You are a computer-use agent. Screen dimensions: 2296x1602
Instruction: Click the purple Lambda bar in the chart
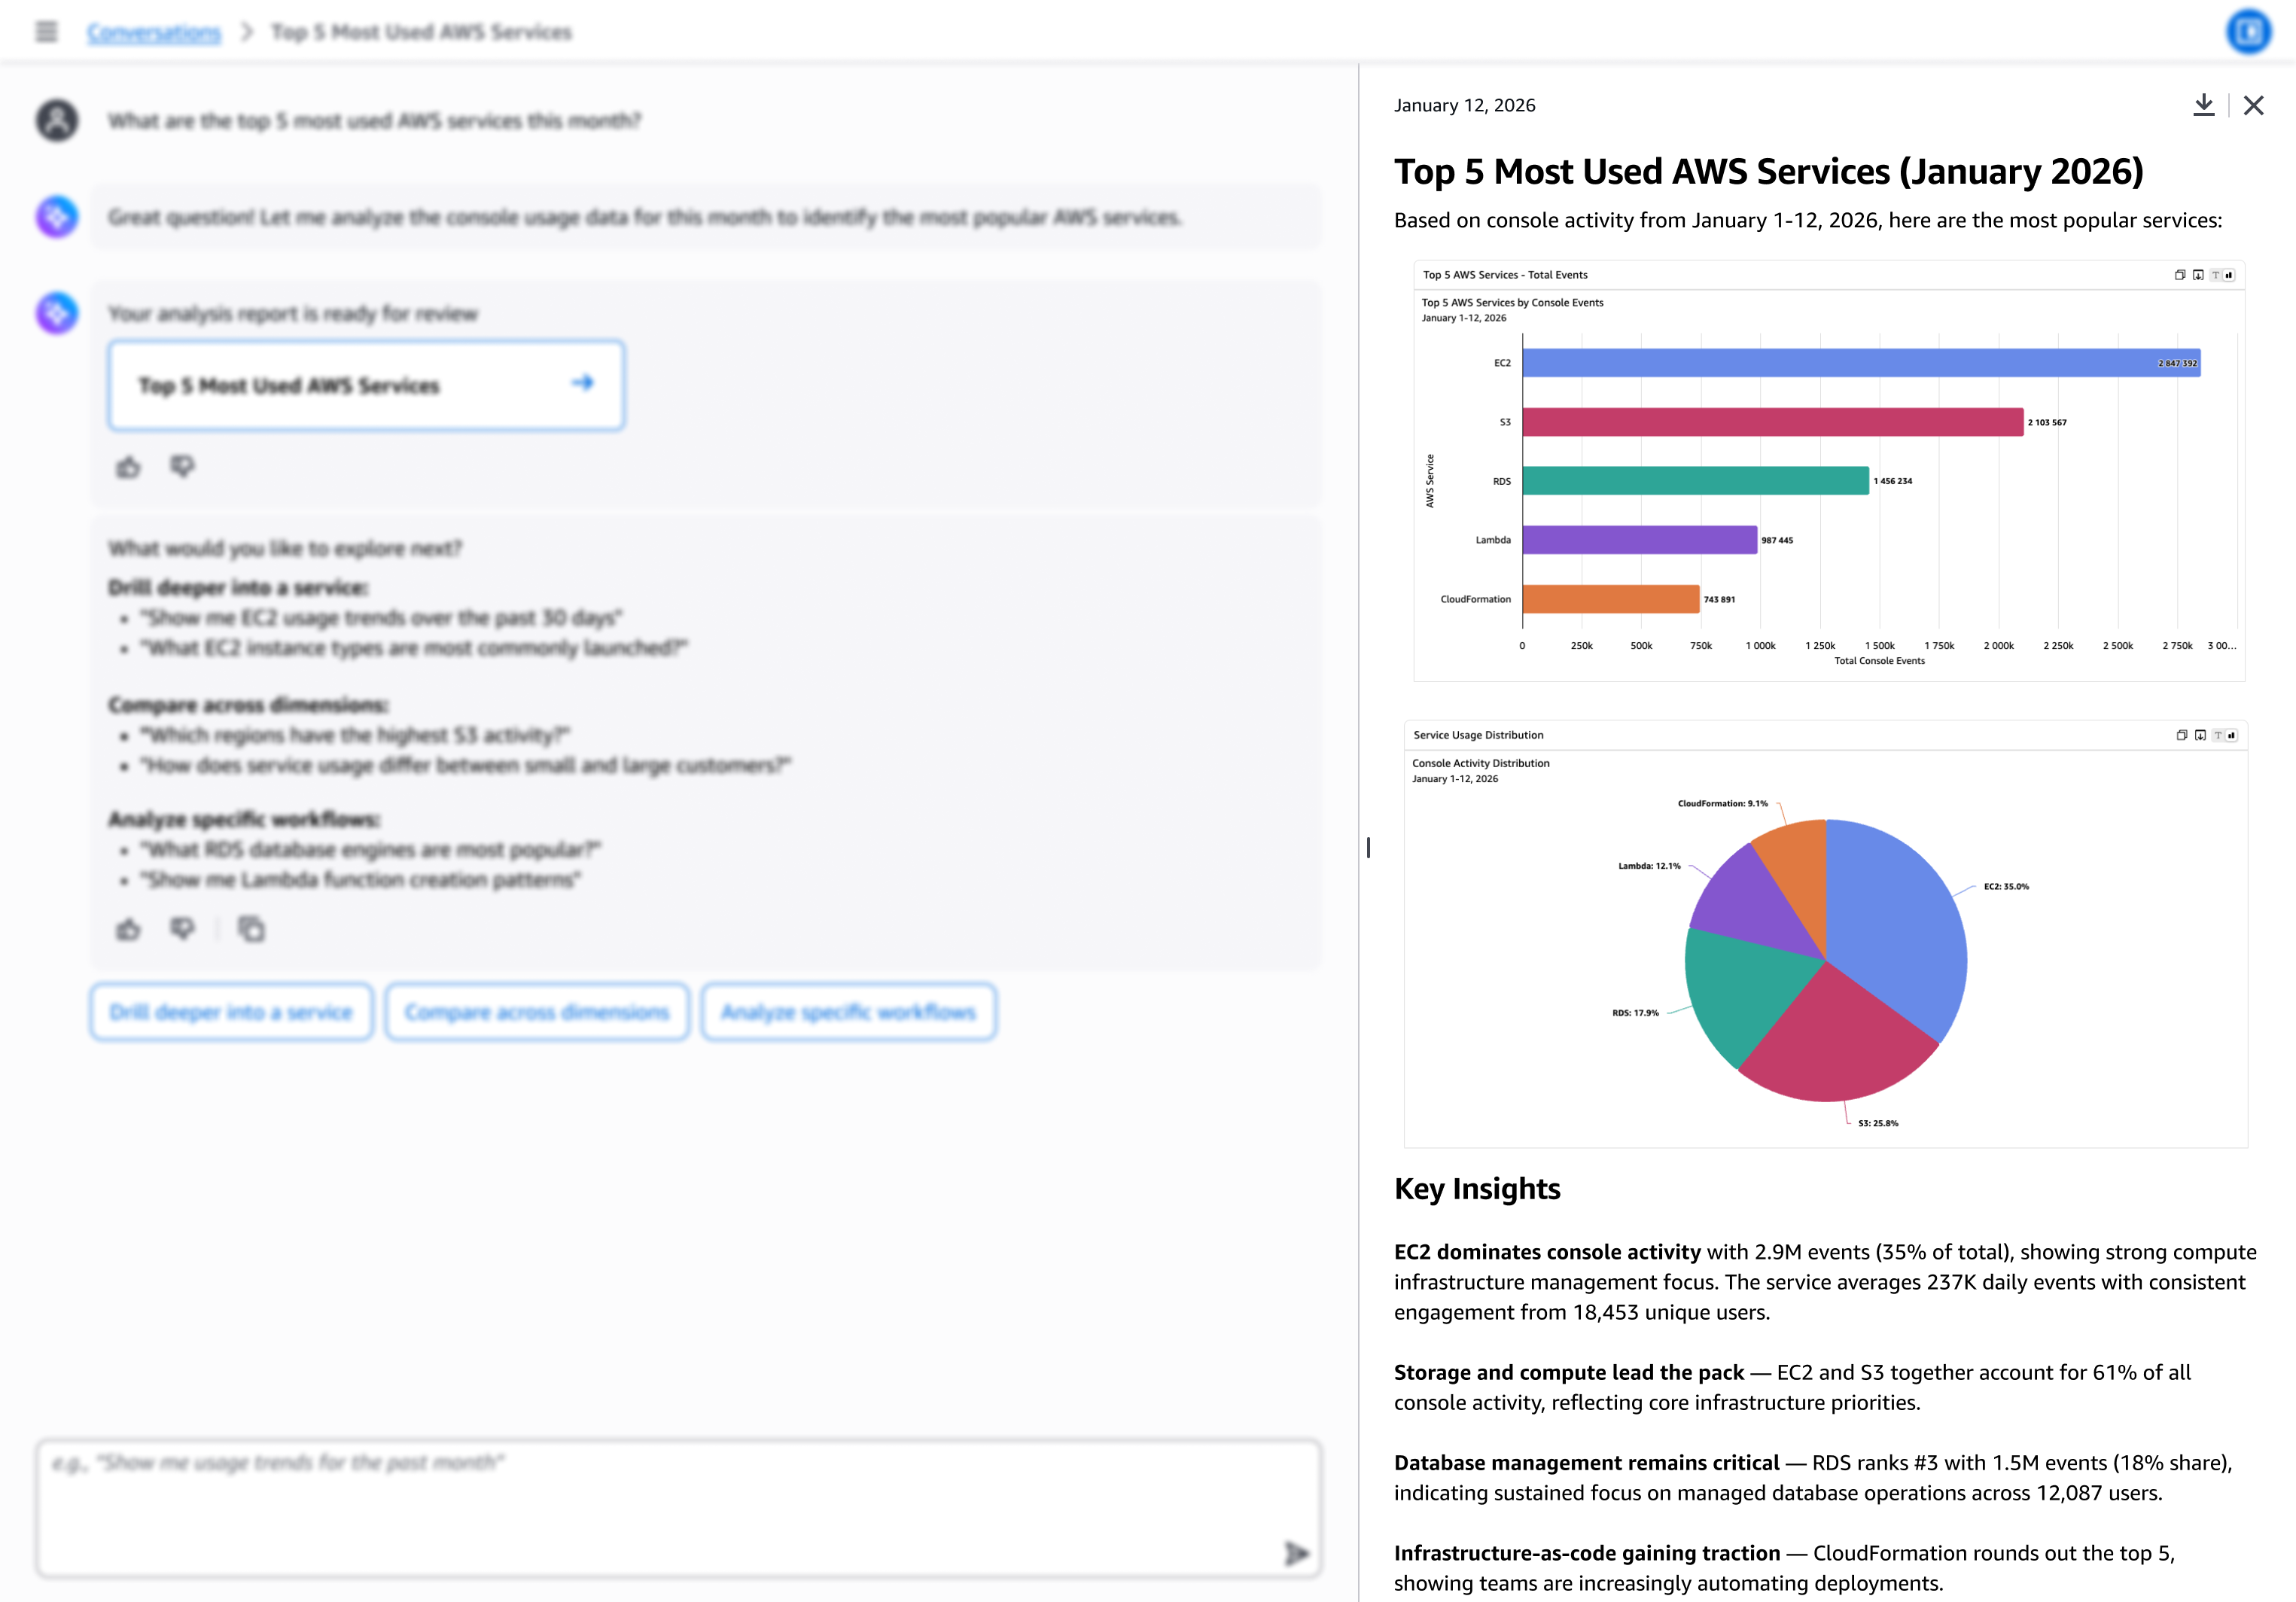coord(1640,540)
